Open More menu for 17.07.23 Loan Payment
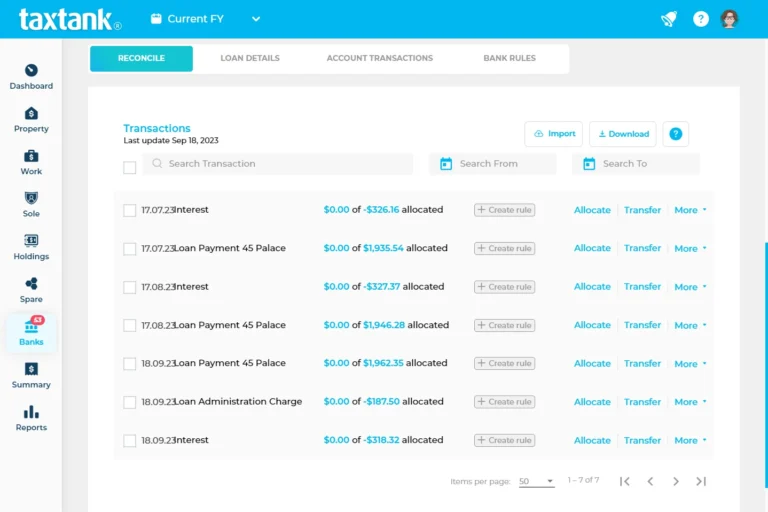 click(690, 248)
